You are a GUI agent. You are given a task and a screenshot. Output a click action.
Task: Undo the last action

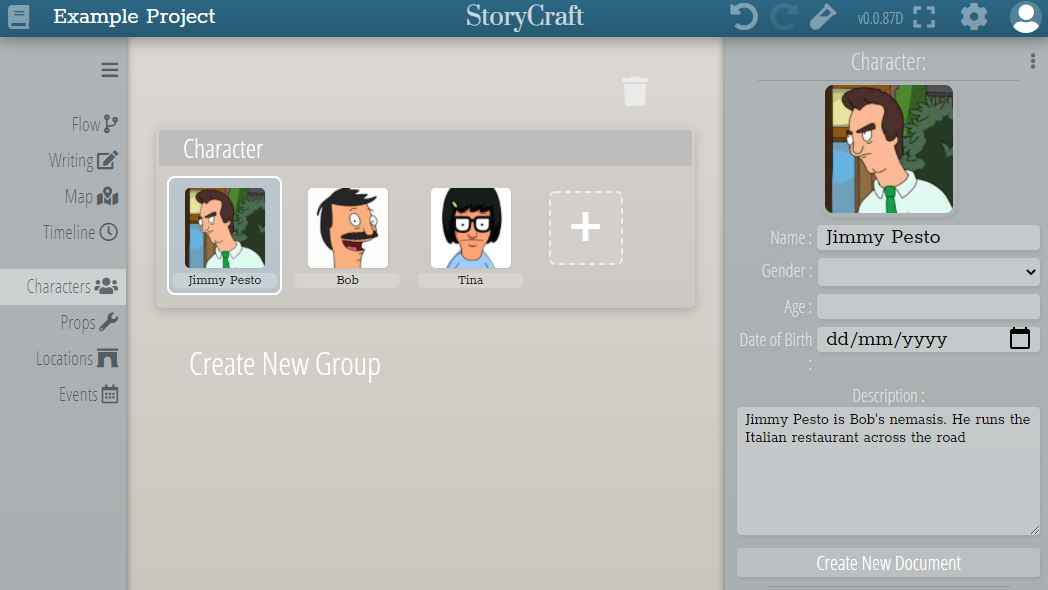coord(742,17)
